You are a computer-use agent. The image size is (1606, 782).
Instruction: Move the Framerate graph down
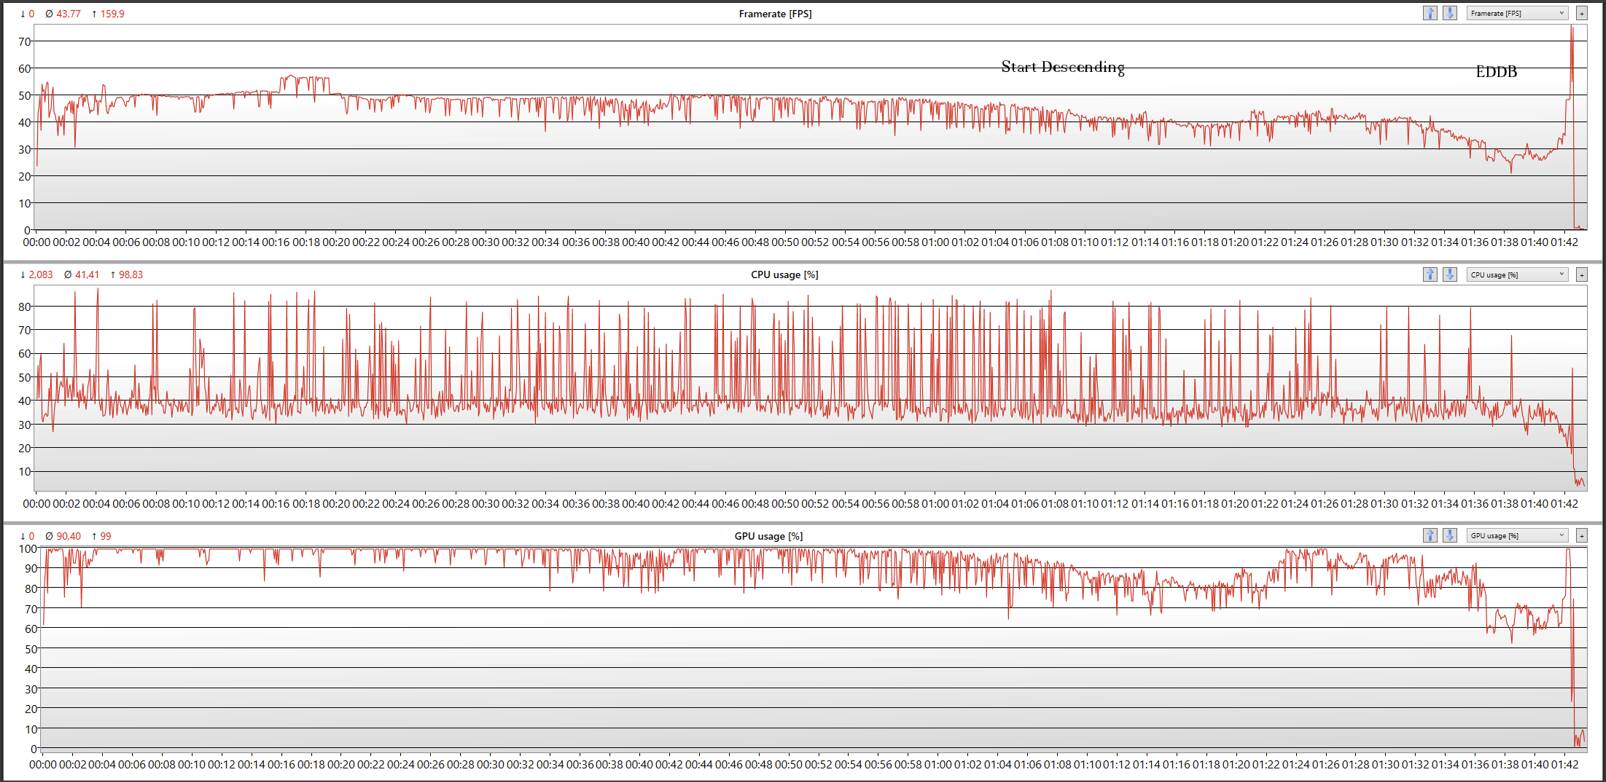tap(1449, 13)
